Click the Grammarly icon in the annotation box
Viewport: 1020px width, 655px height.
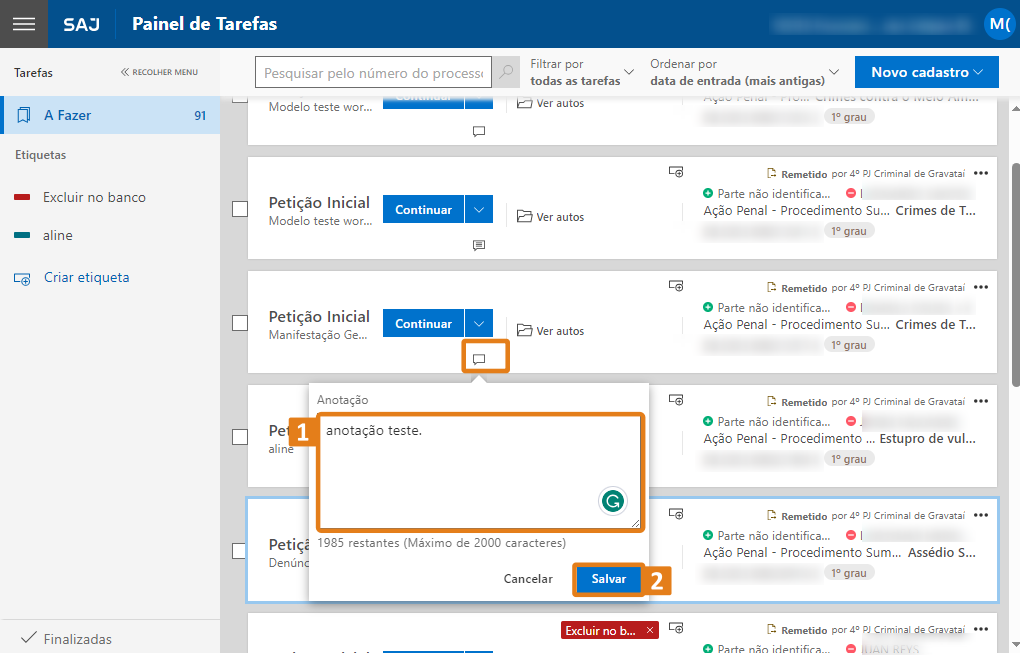612,500
